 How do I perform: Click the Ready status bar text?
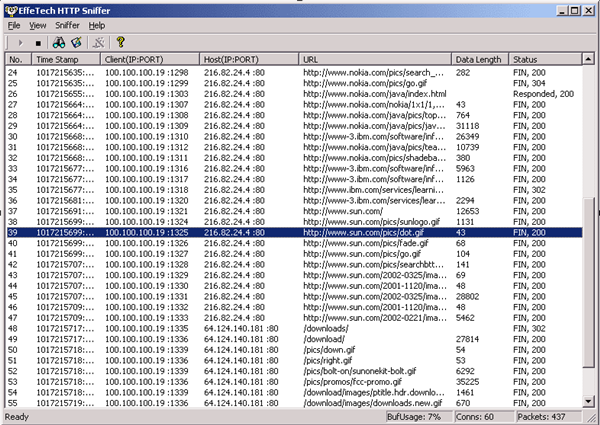click(x=17, y=417)
